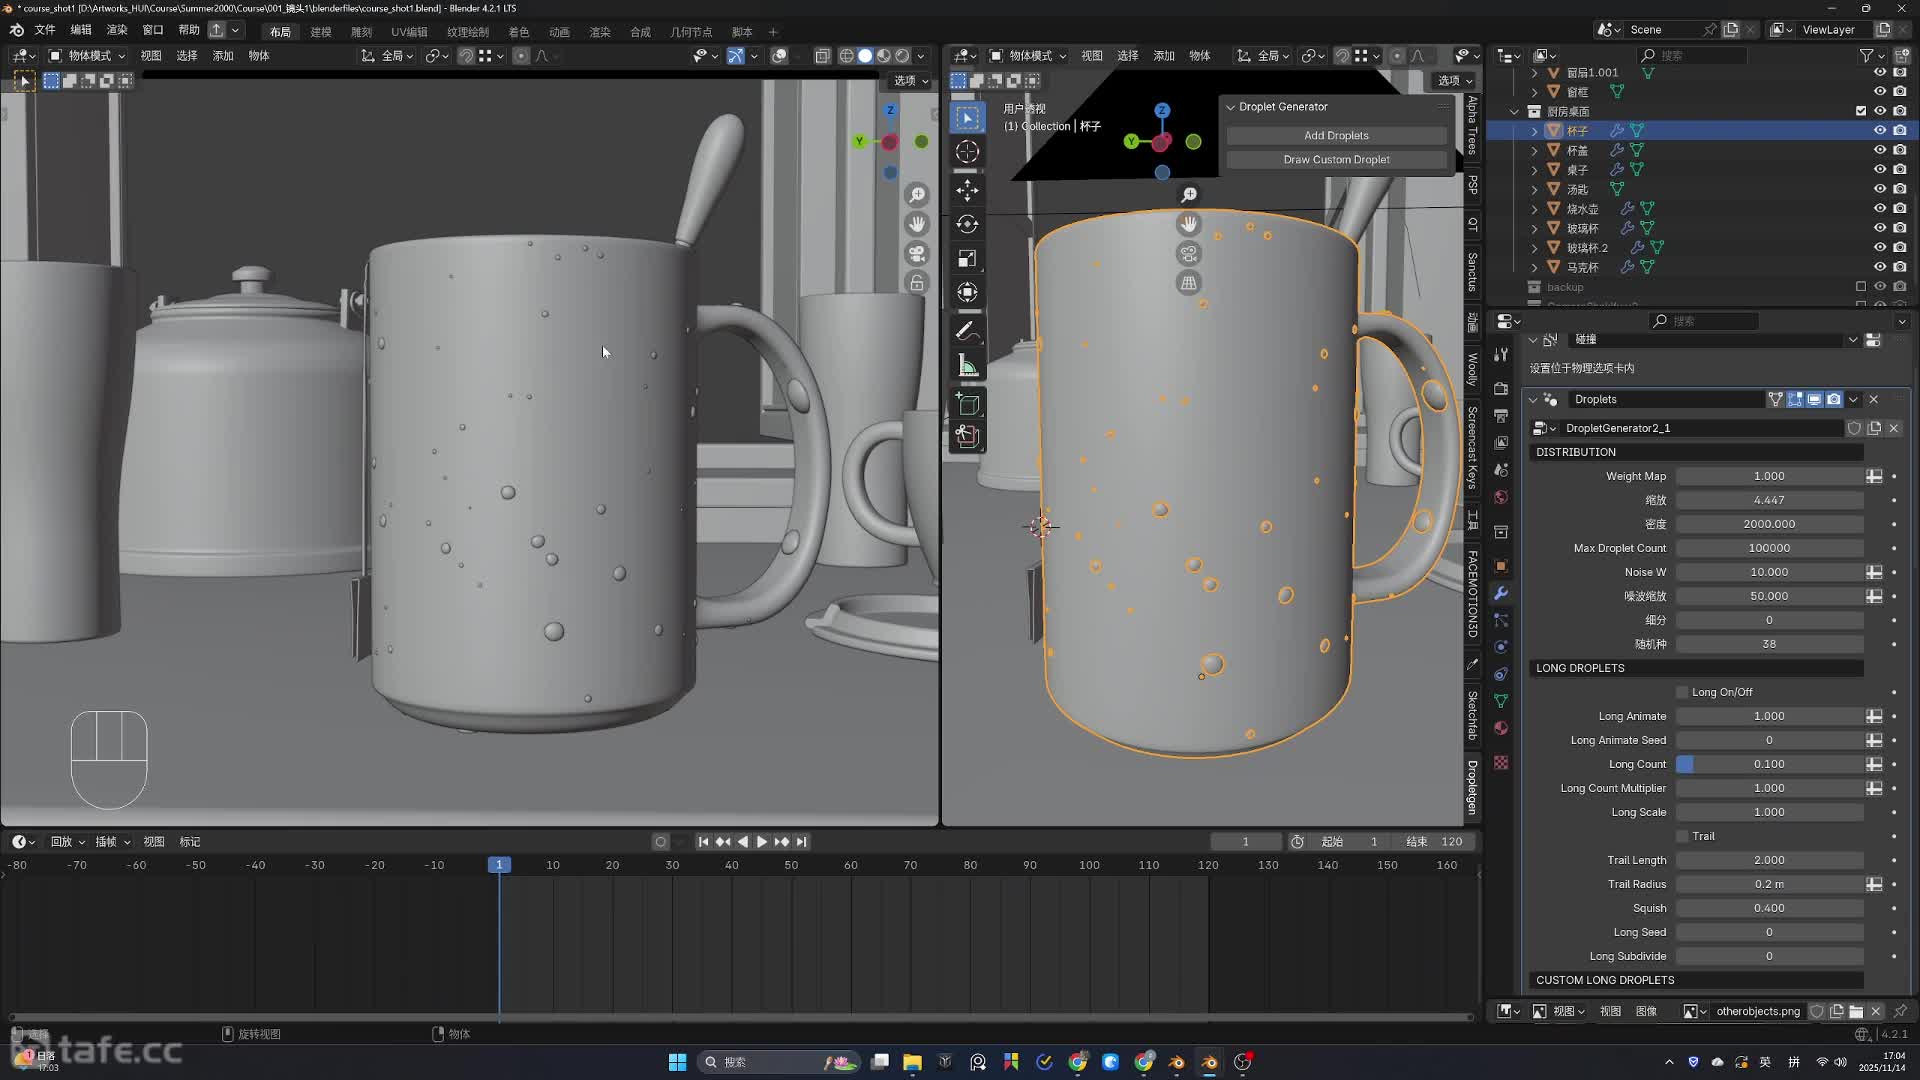The height and width of the screenshot is (1080, 1920).
Task: Collapse the Droplet Generator panel
Action: pyautogui.click(x=1231, y=107)
